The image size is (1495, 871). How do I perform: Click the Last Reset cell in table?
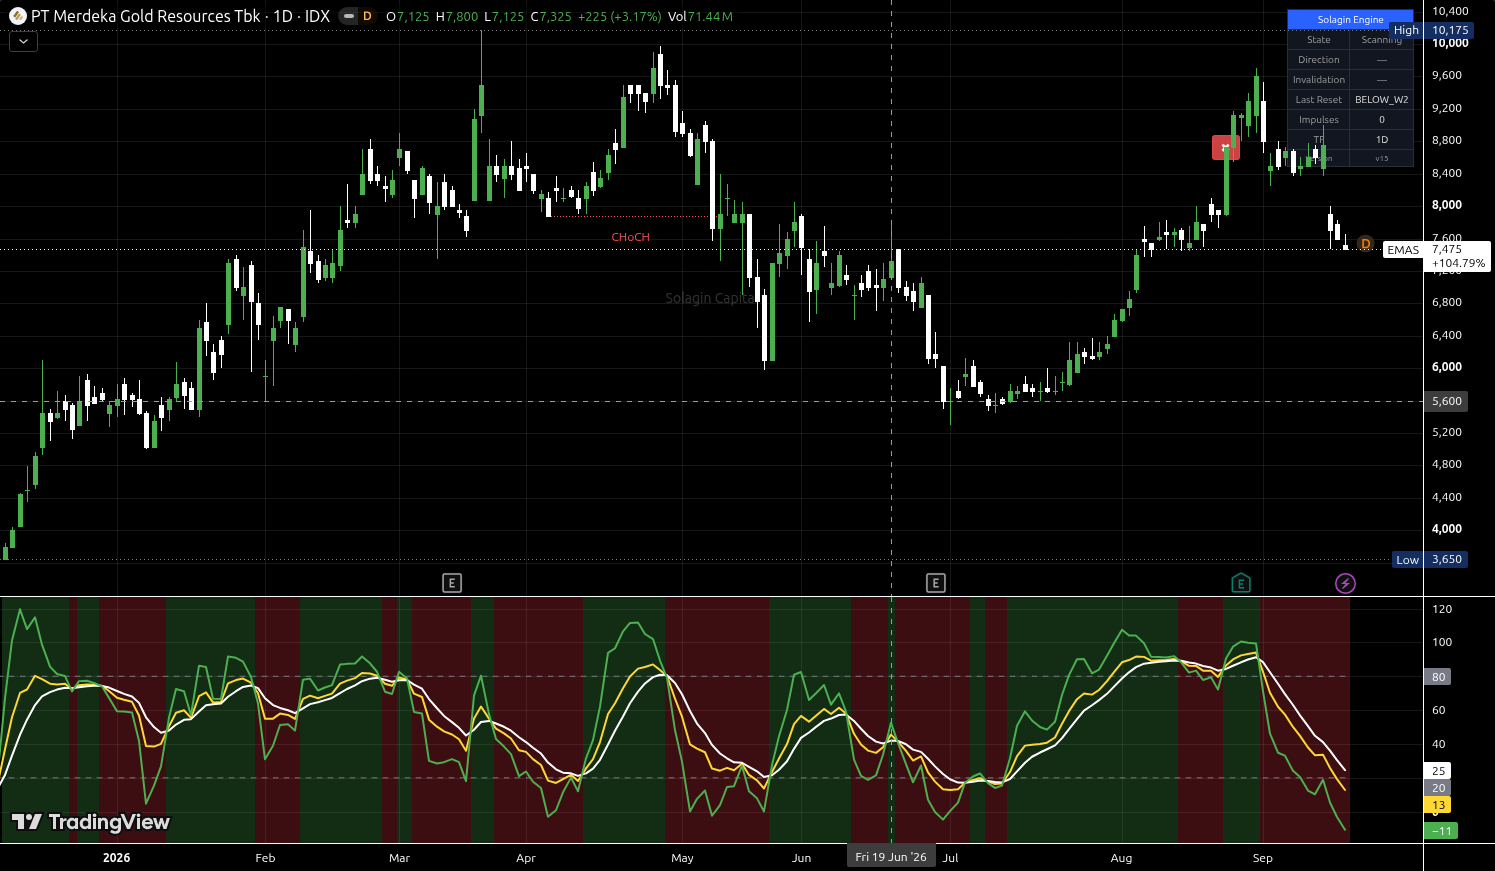click(1318, 100)
